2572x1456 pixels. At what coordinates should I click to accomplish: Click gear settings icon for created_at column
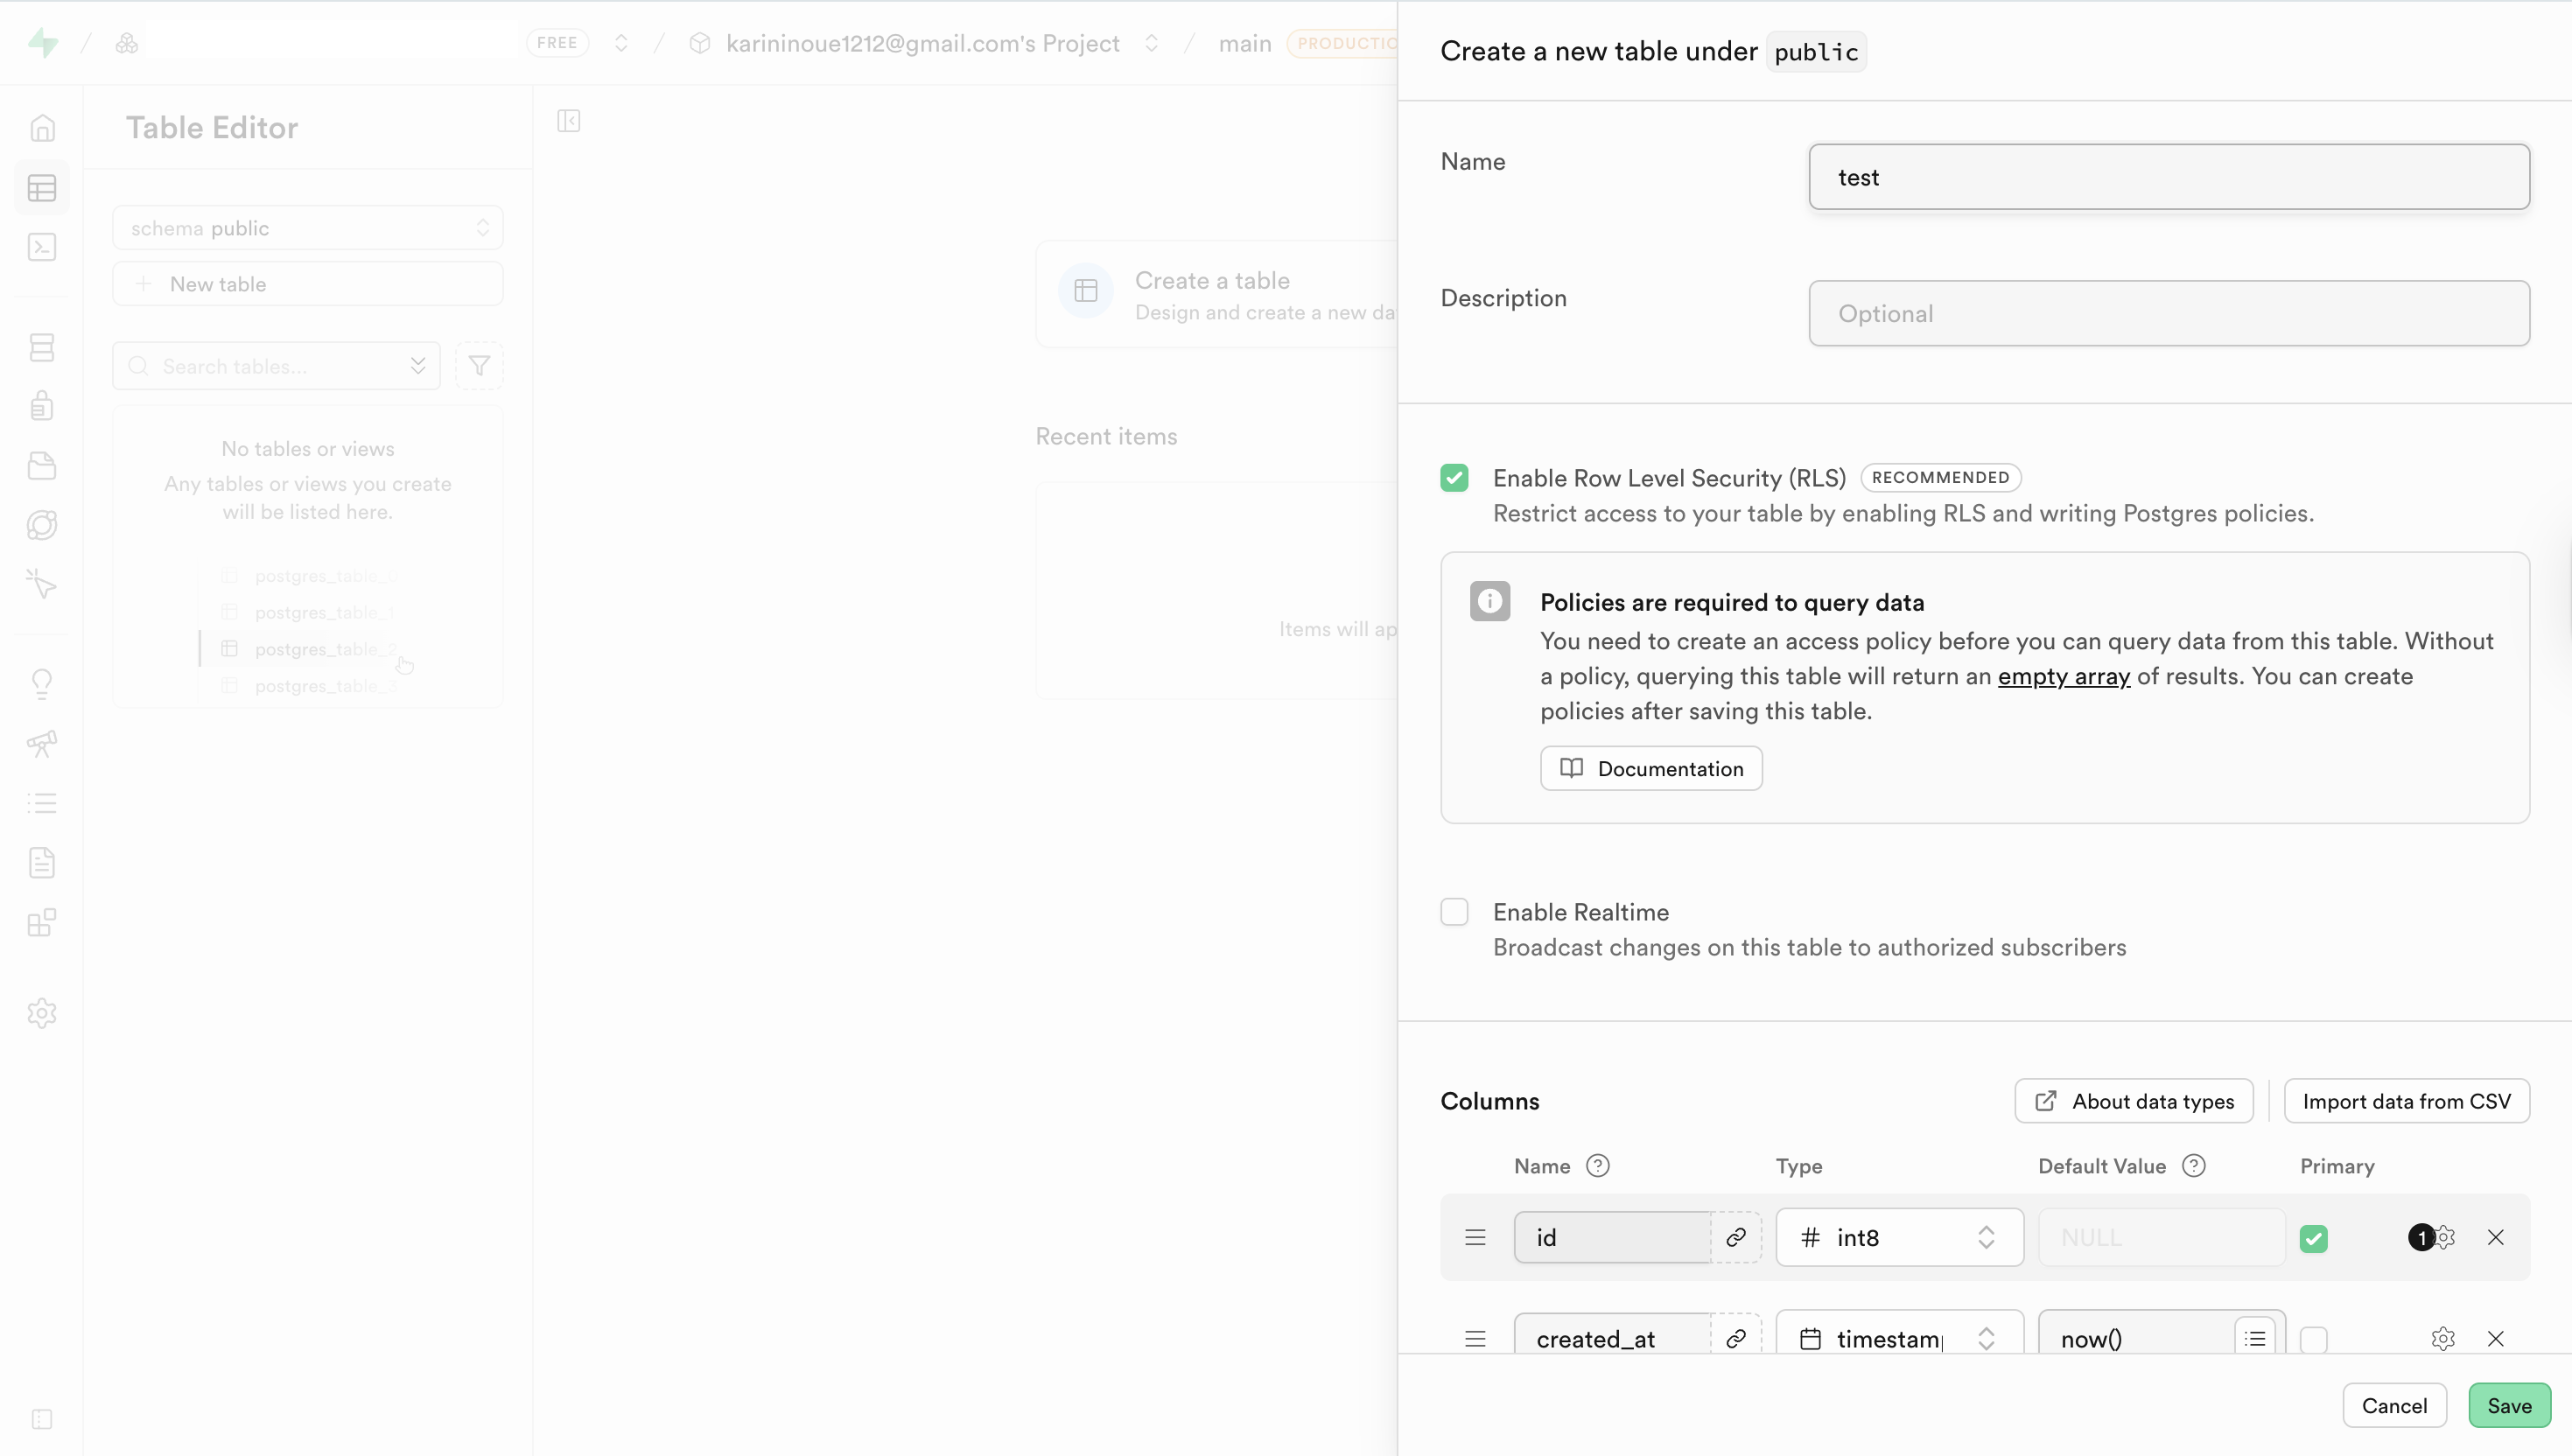[x=2442, y=1338]
